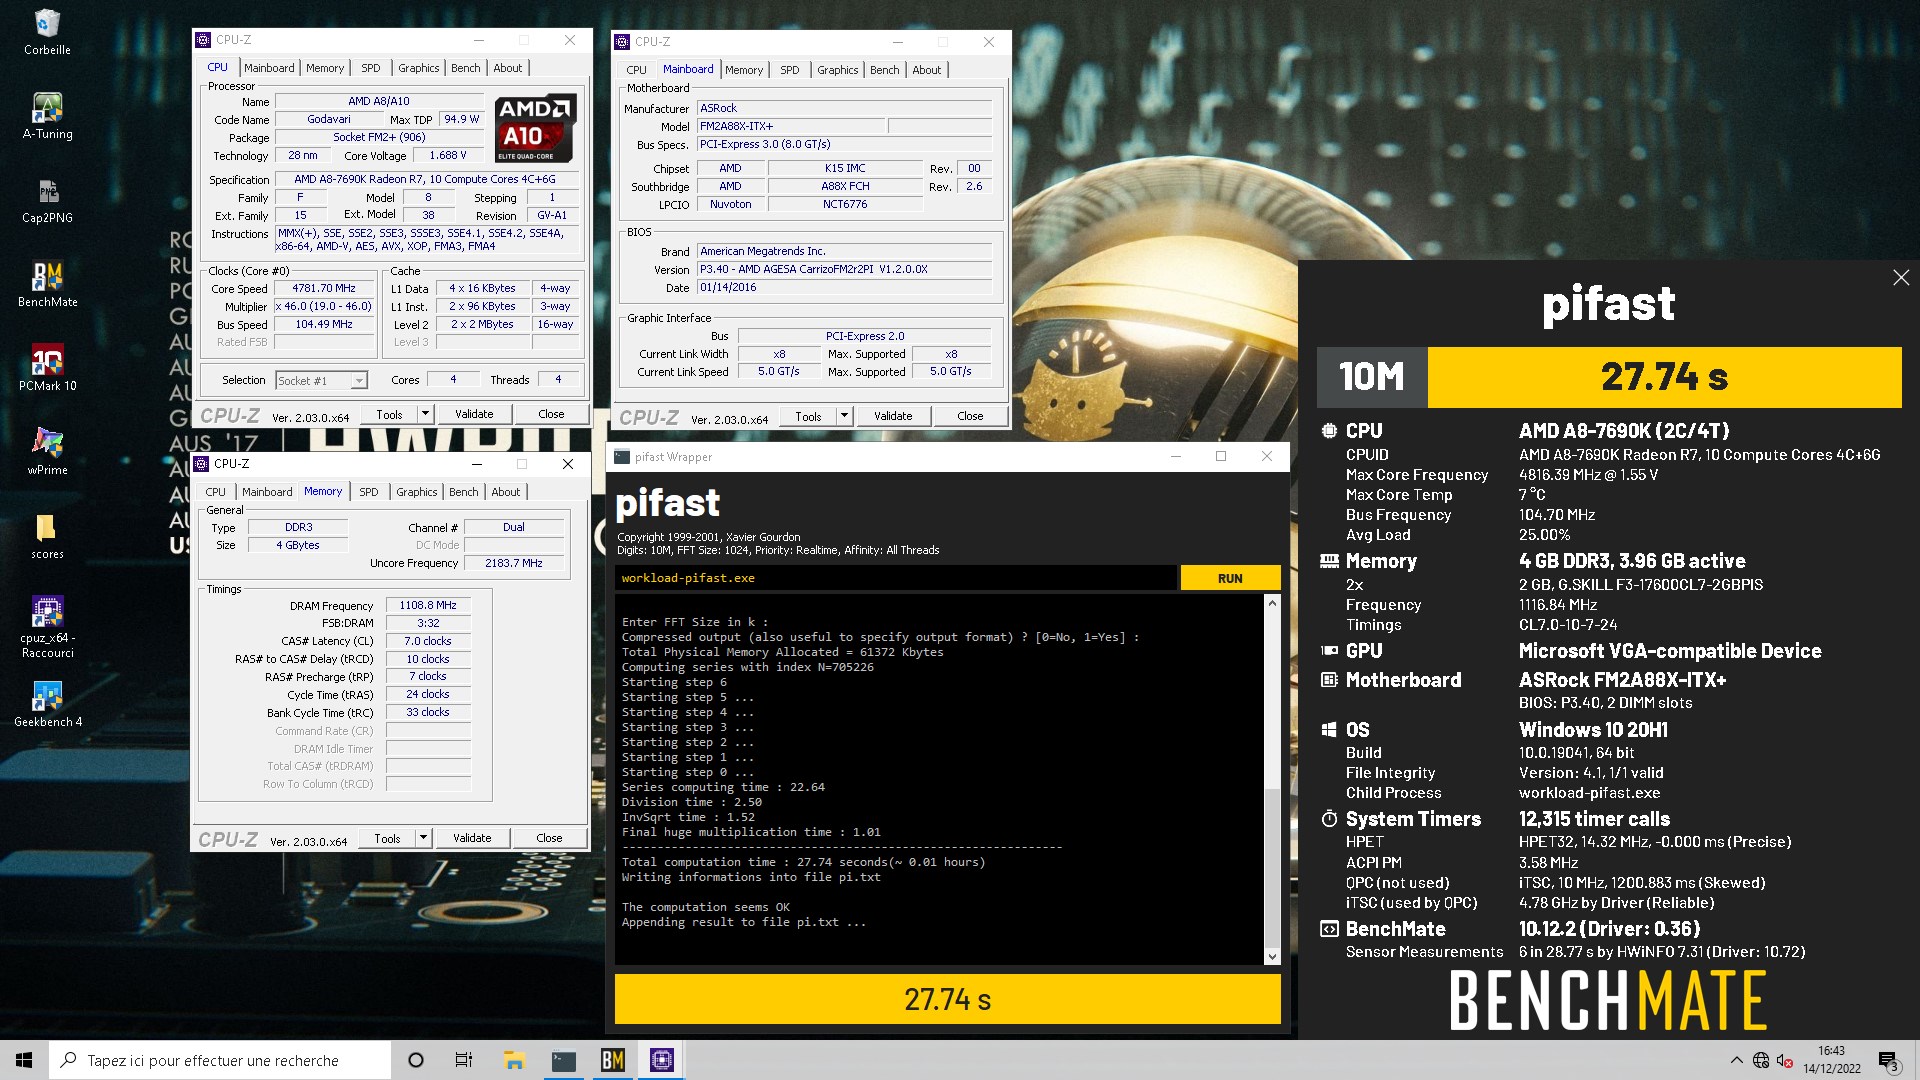This screenshot has height=1080, width=1920.
Task: Open File Explorer from the taskbar
Action: tap(514, 1060)
